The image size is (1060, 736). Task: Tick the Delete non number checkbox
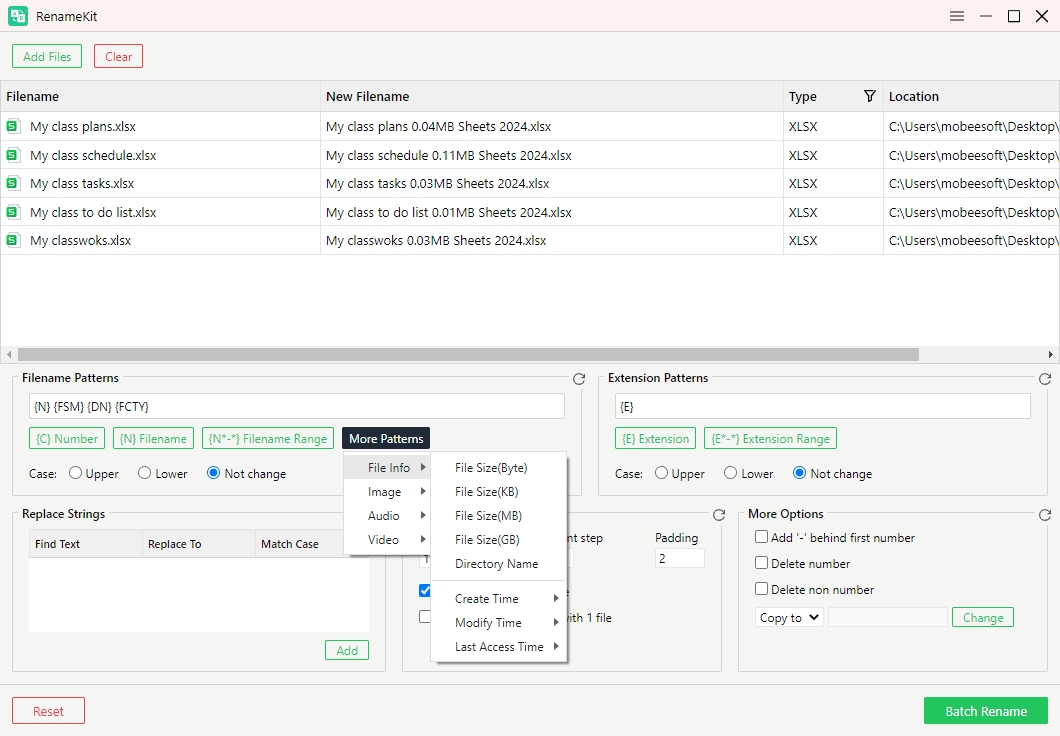(761, 589)
